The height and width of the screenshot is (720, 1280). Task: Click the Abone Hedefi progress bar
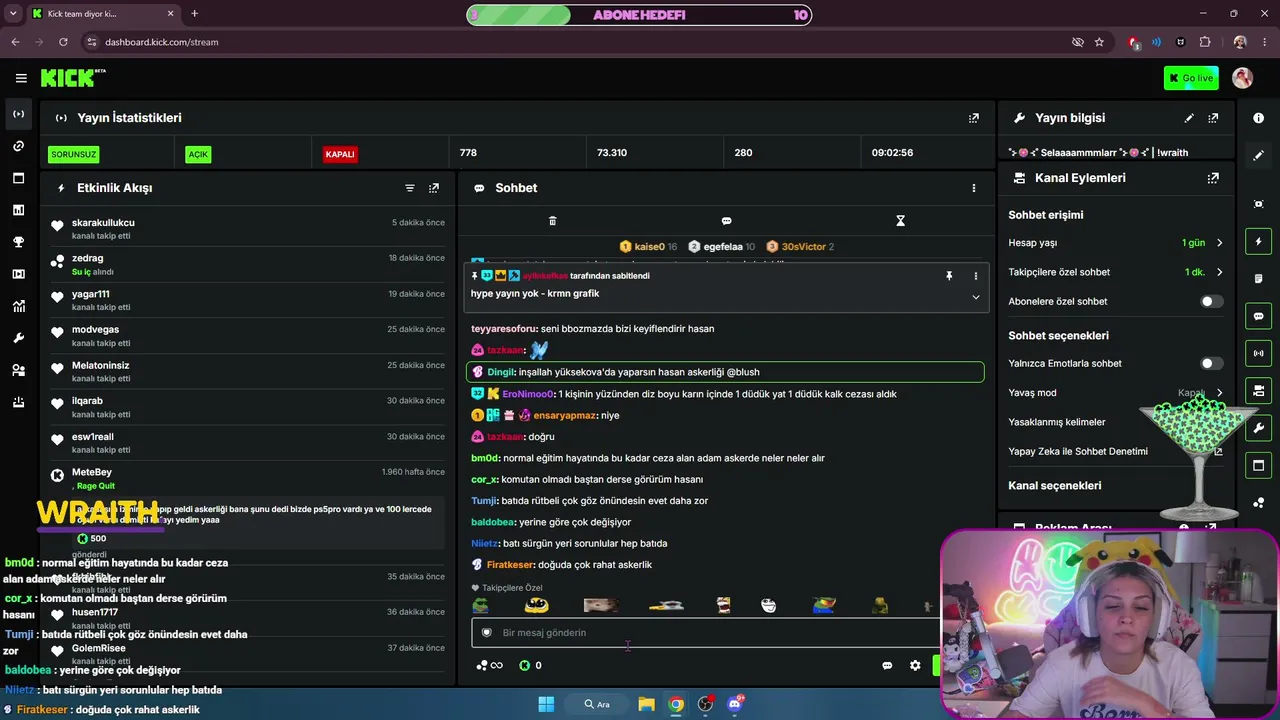[x=639, y=15]
